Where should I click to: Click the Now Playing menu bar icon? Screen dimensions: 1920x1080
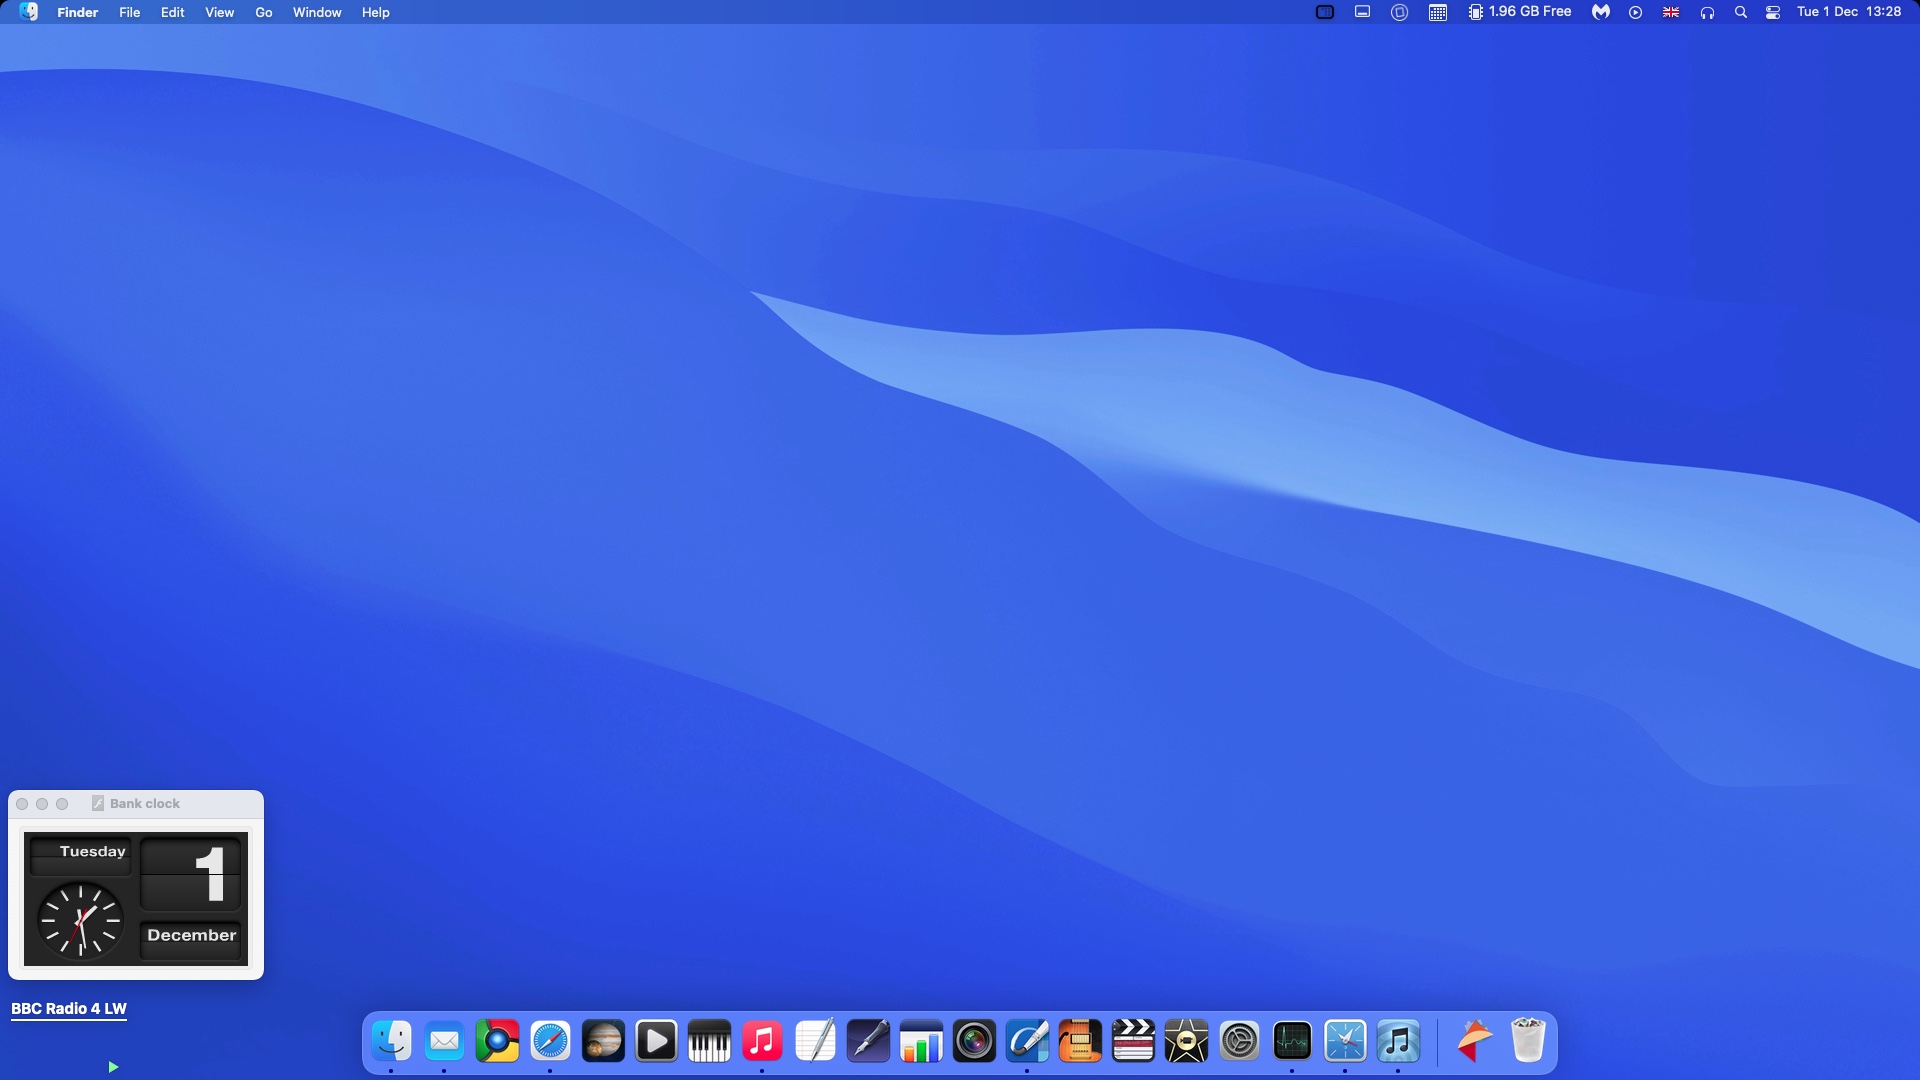coord(1635,12)
